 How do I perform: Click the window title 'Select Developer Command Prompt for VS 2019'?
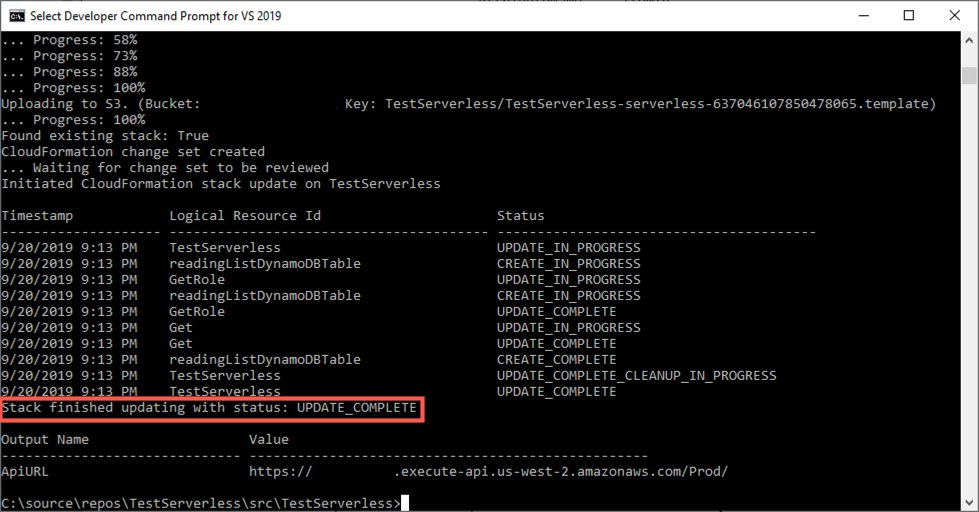pyautogui.click(x=155, y=16)
